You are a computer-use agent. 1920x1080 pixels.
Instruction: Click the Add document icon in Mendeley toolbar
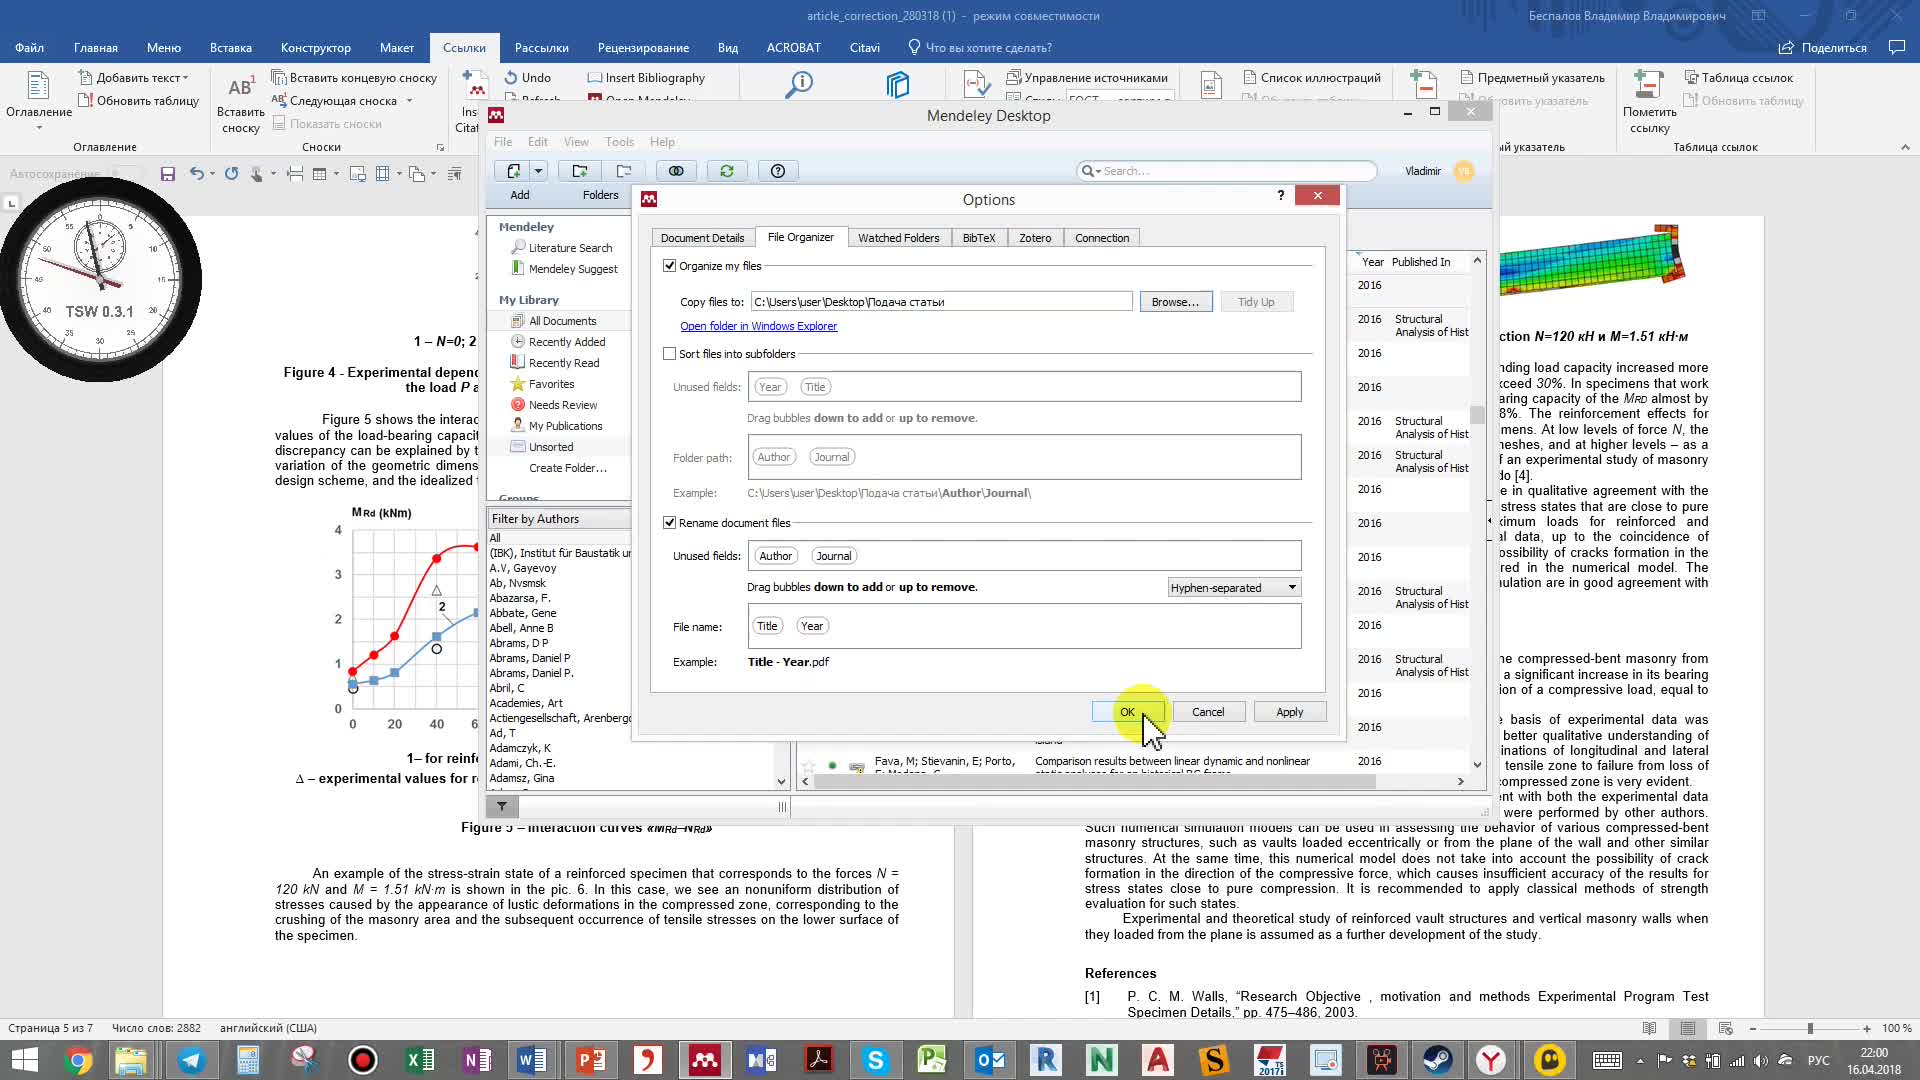pyautogui.click(x=513, y=171)
